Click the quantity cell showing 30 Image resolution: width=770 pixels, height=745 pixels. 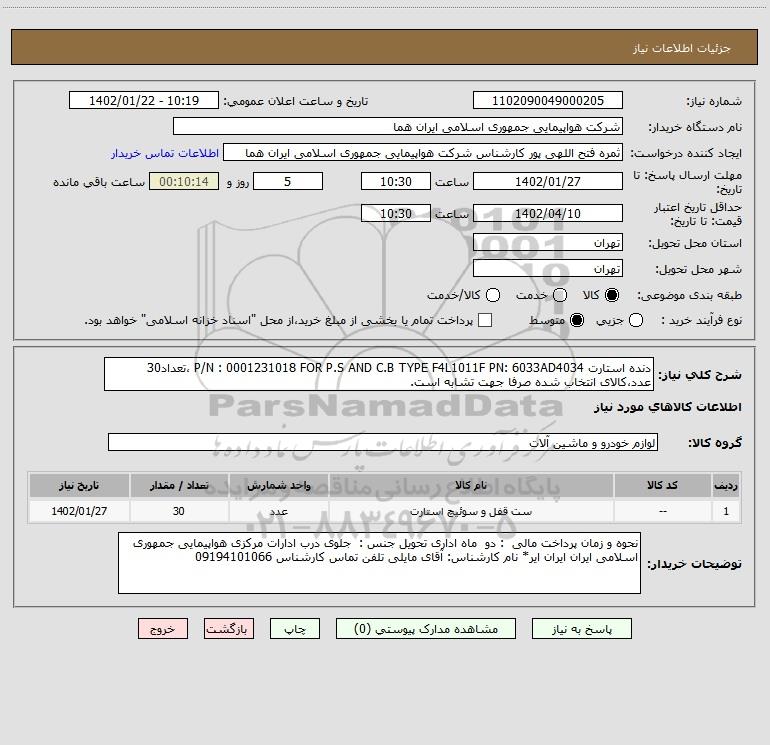click(x=179, y=511)
